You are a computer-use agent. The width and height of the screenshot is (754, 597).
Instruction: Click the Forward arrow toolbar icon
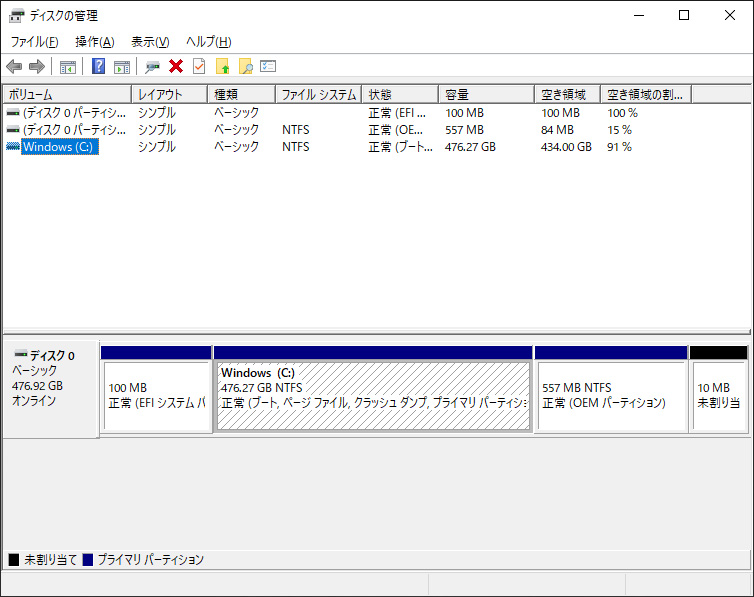click(37, 66)
